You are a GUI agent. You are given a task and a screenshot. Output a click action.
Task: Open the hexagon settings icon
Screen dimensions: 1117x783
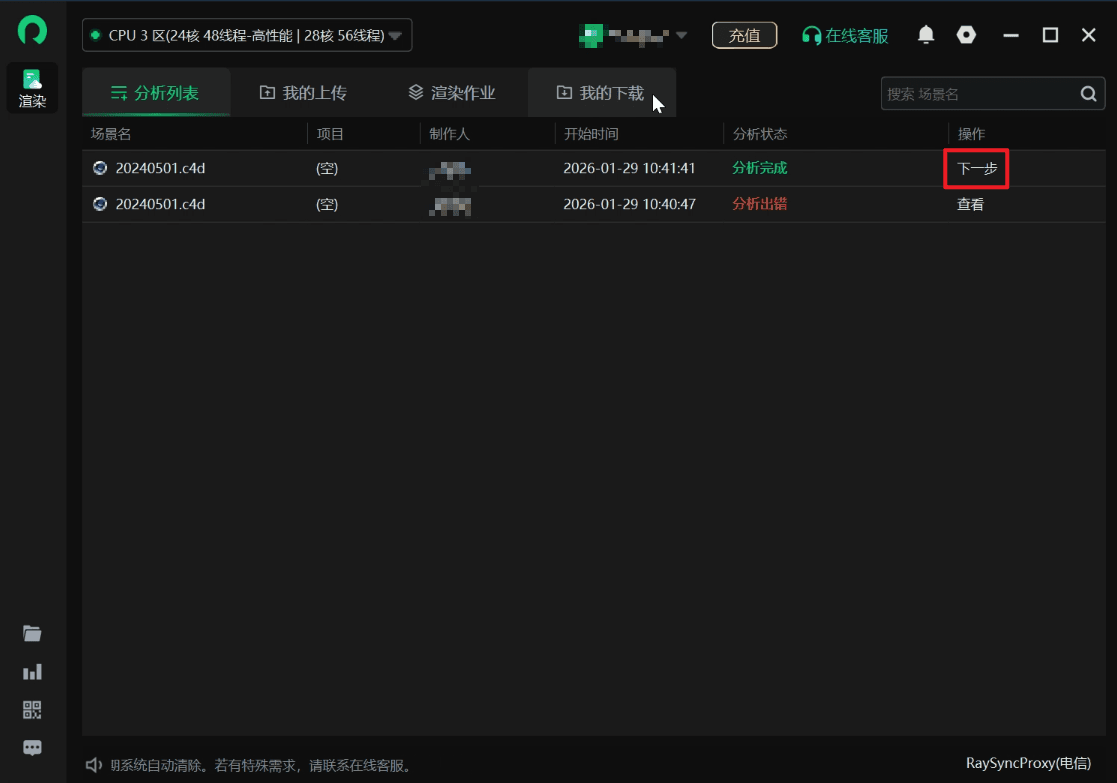click(x=966, y=35)
